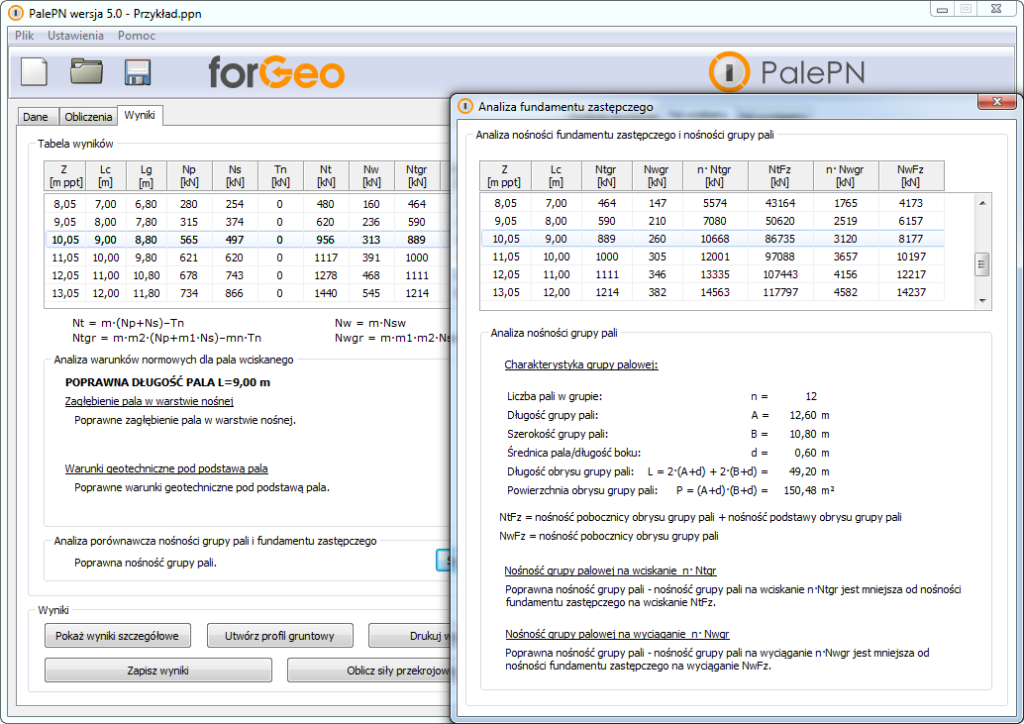Click the Save floppy disk icon
The width and height of the screenshot is (1024, 724).
137,72
